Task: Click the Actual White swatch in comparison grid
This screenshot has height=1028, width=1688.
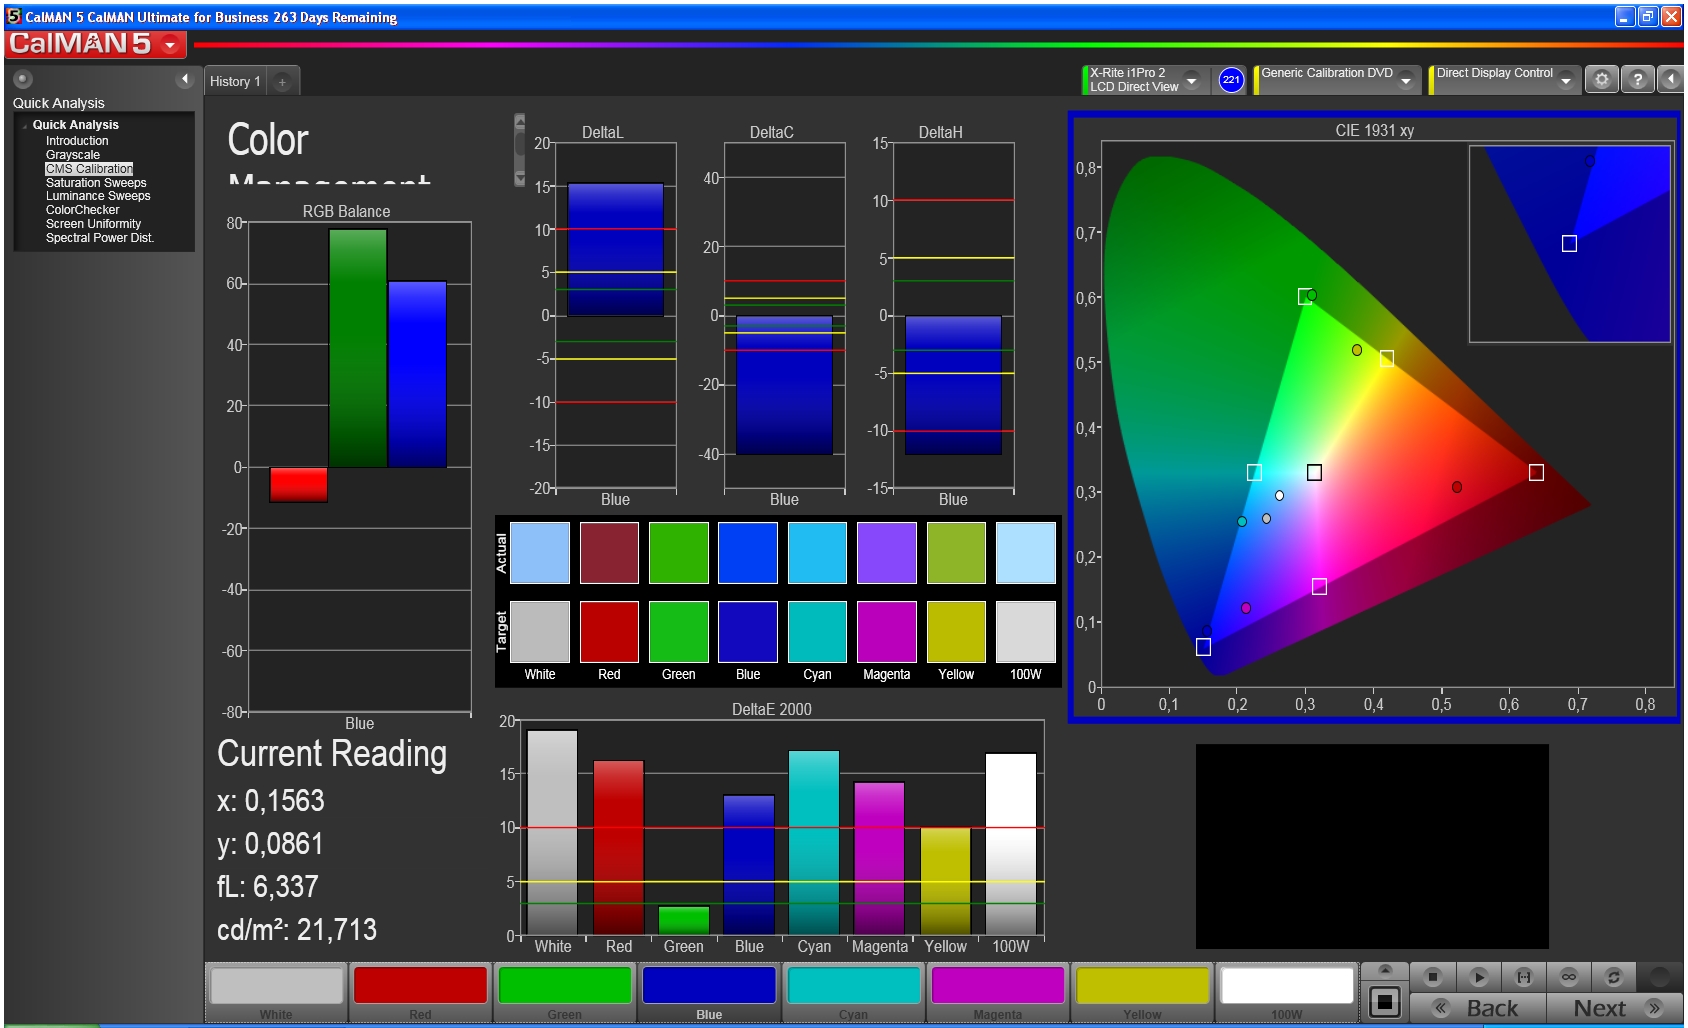Action: pos(540,553)
